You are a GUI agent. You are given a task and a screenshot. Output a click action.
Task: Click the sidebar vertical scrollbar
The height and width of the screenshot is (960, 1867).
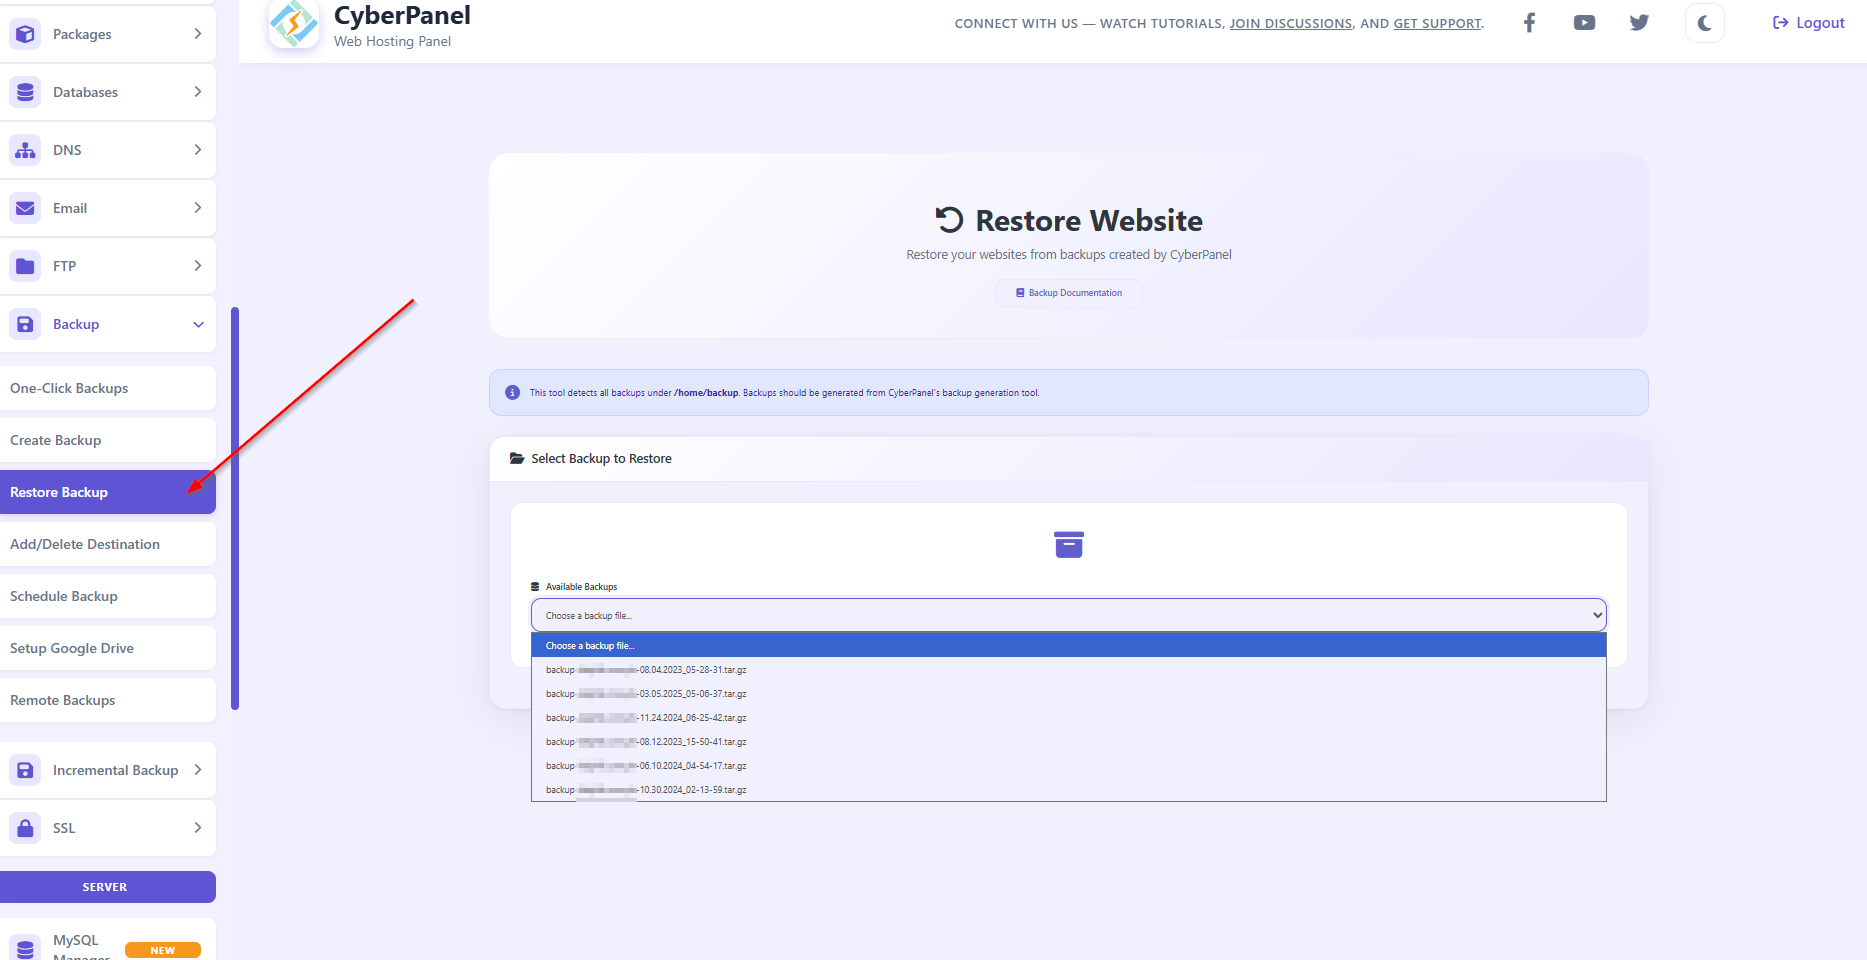pos(235,508)
